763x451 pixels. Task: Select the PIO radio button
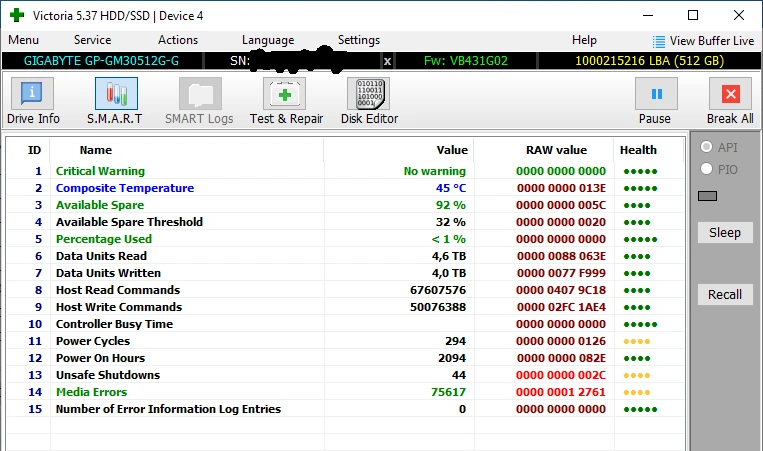[707, 169]
